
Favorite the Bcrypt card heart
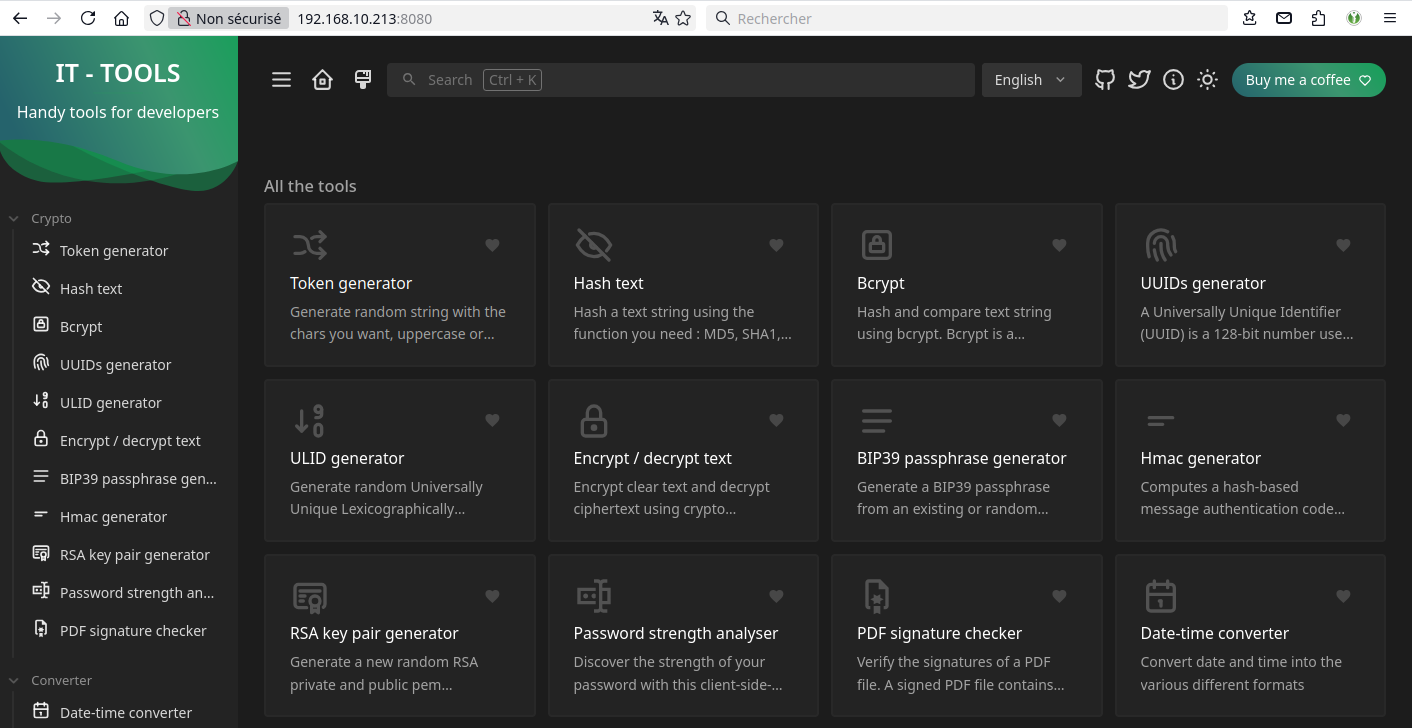pos(1059,245)
